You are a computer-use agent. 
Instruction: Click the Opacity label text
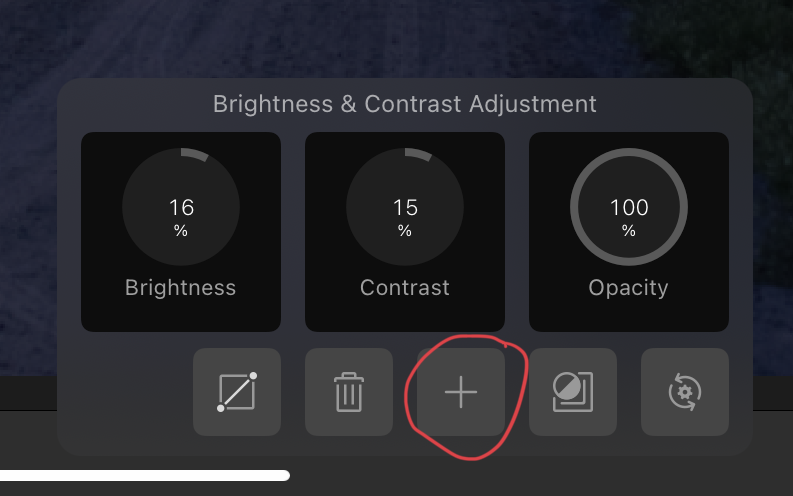[629, 288]
